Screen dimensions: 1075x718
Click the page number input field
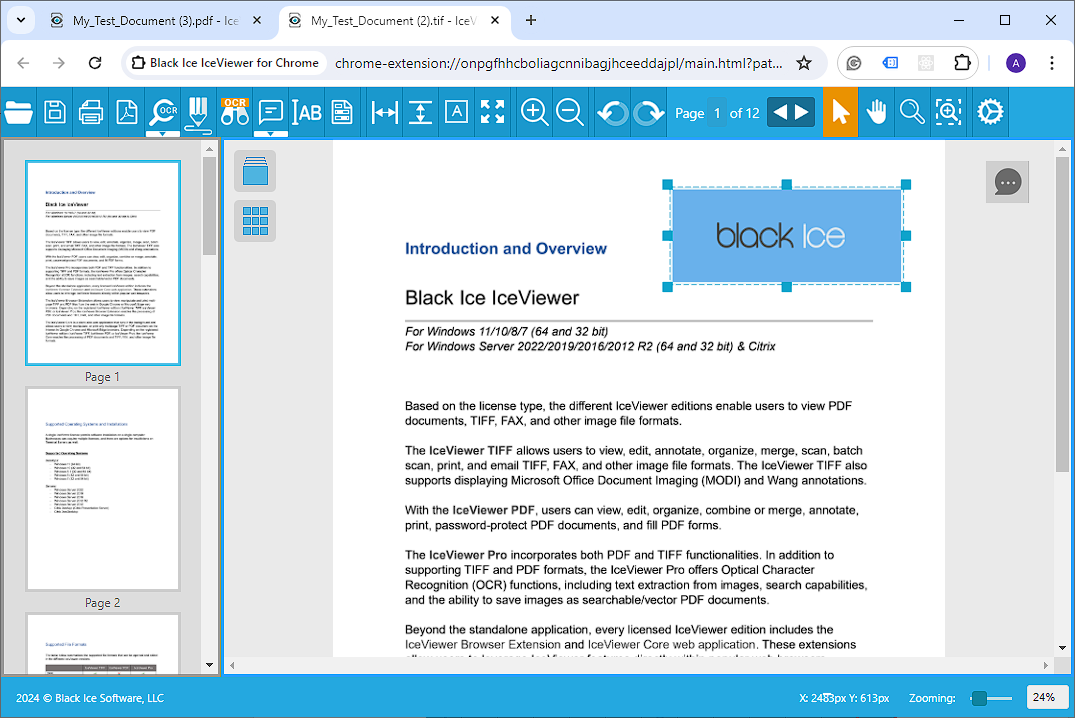(717, 112)
